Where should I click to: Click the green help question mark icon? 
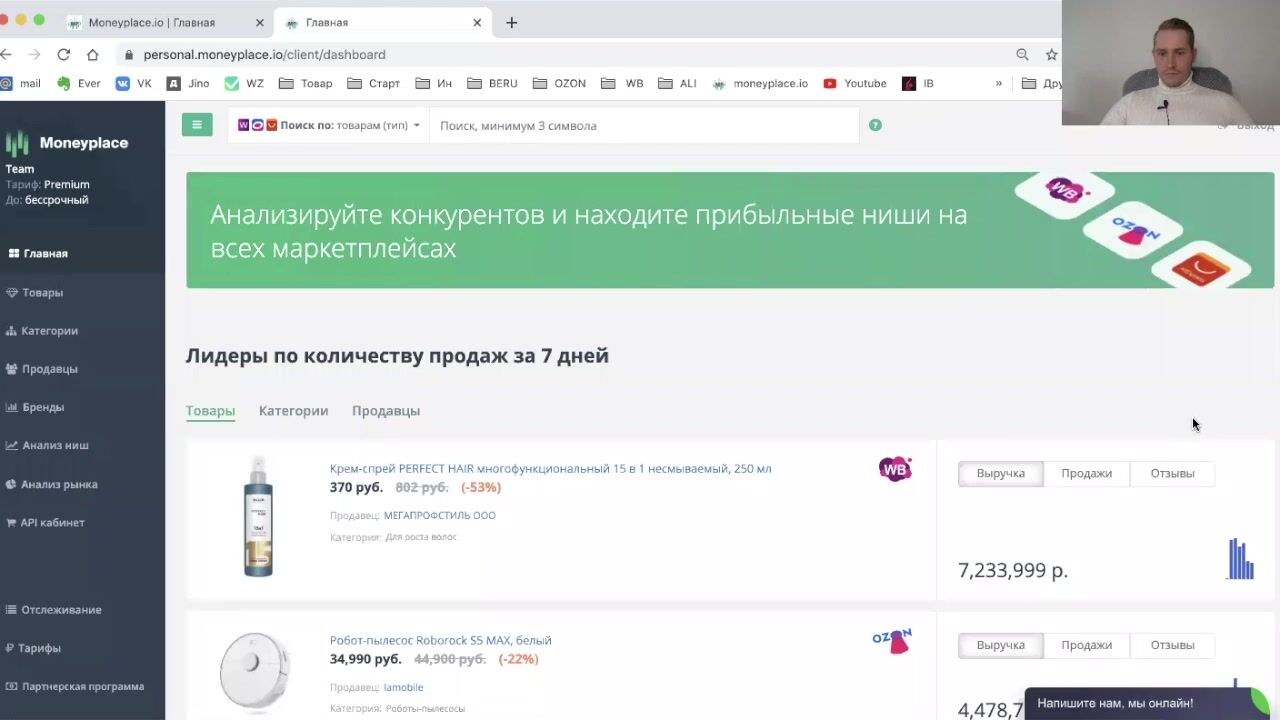[875, 125]
